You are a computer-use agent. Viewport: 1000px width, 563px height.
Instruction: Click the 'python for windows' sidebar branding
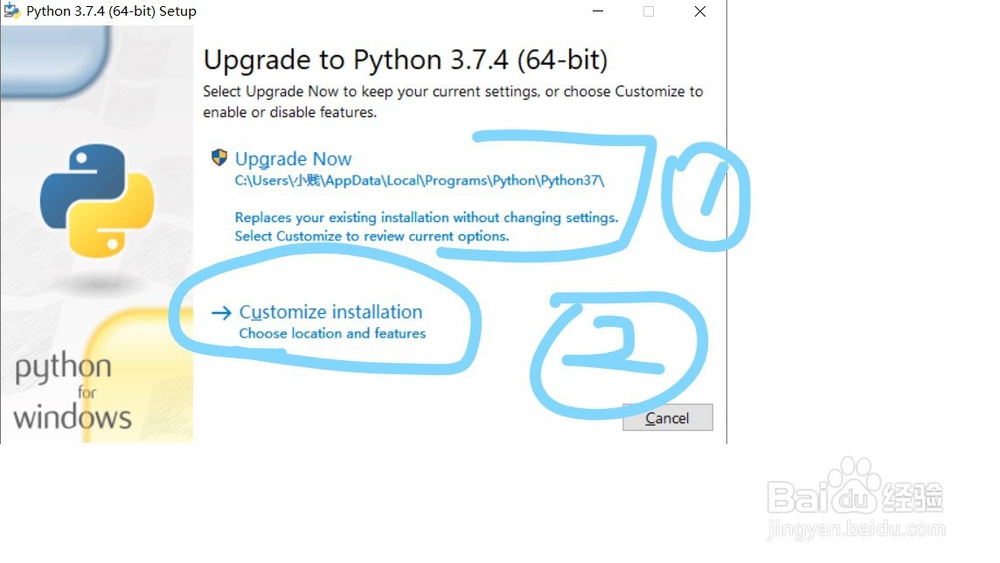point(71,391)
